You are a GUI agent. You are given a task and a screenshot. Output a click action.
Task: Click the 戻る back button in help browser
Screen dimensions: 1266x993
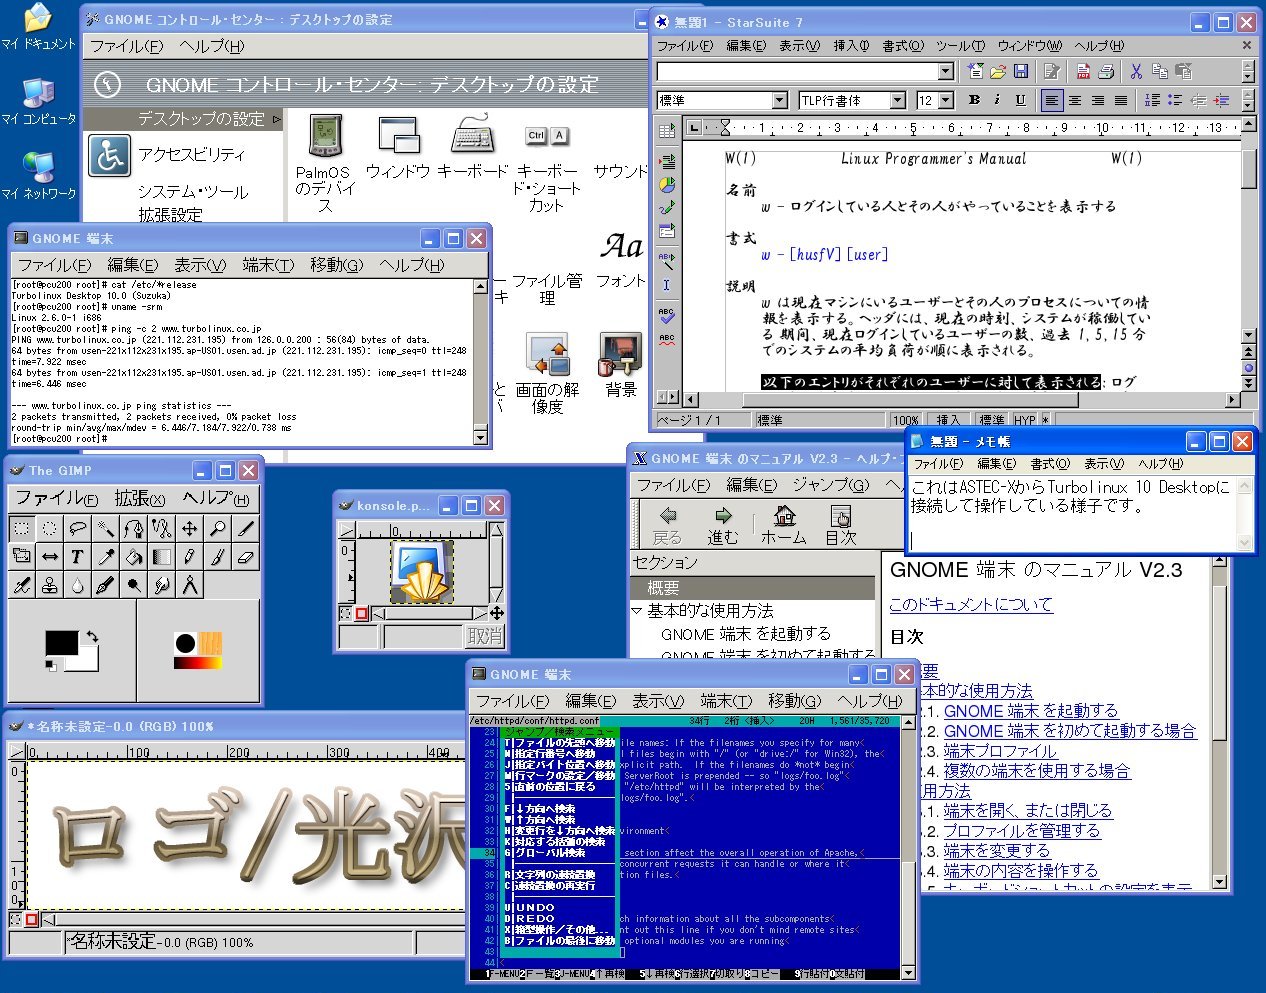pos(667,525)
